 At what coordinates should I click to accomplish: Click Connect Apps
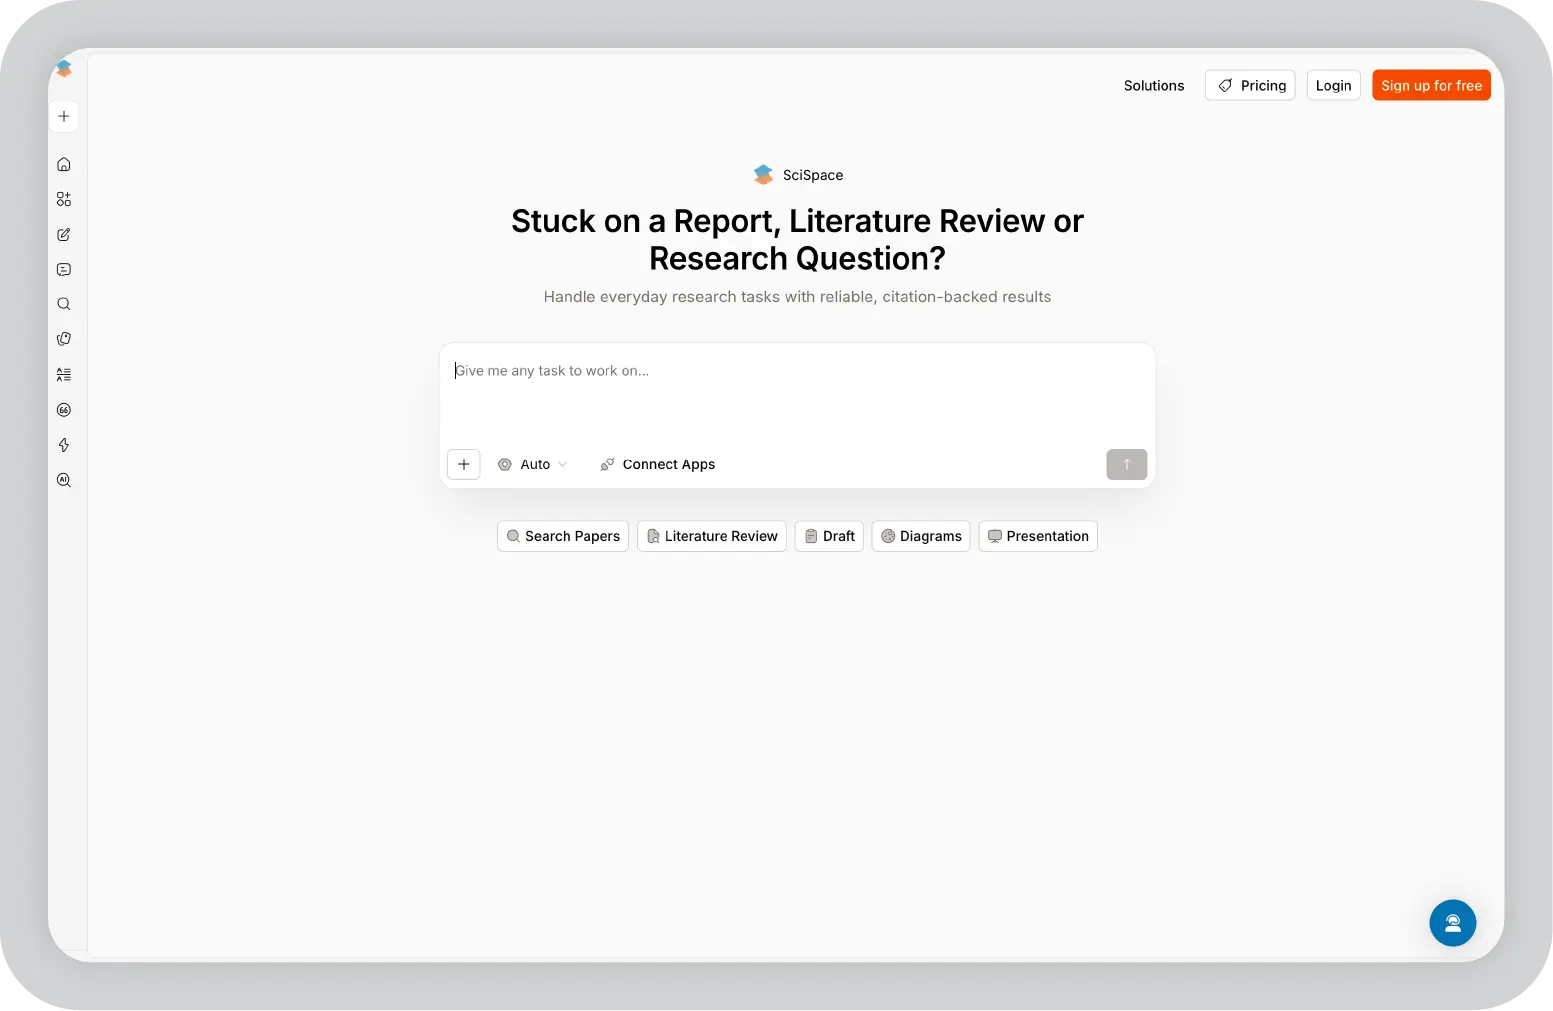click(x=658, y=464)
